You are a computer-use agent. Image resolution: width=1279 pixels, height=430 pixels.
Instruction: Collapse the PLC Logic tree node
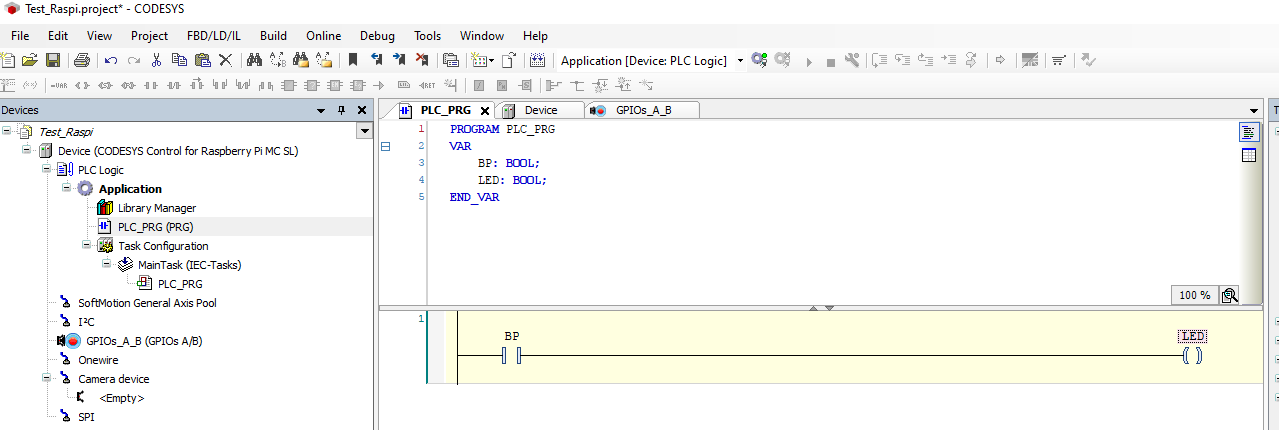tap(47, 170)
